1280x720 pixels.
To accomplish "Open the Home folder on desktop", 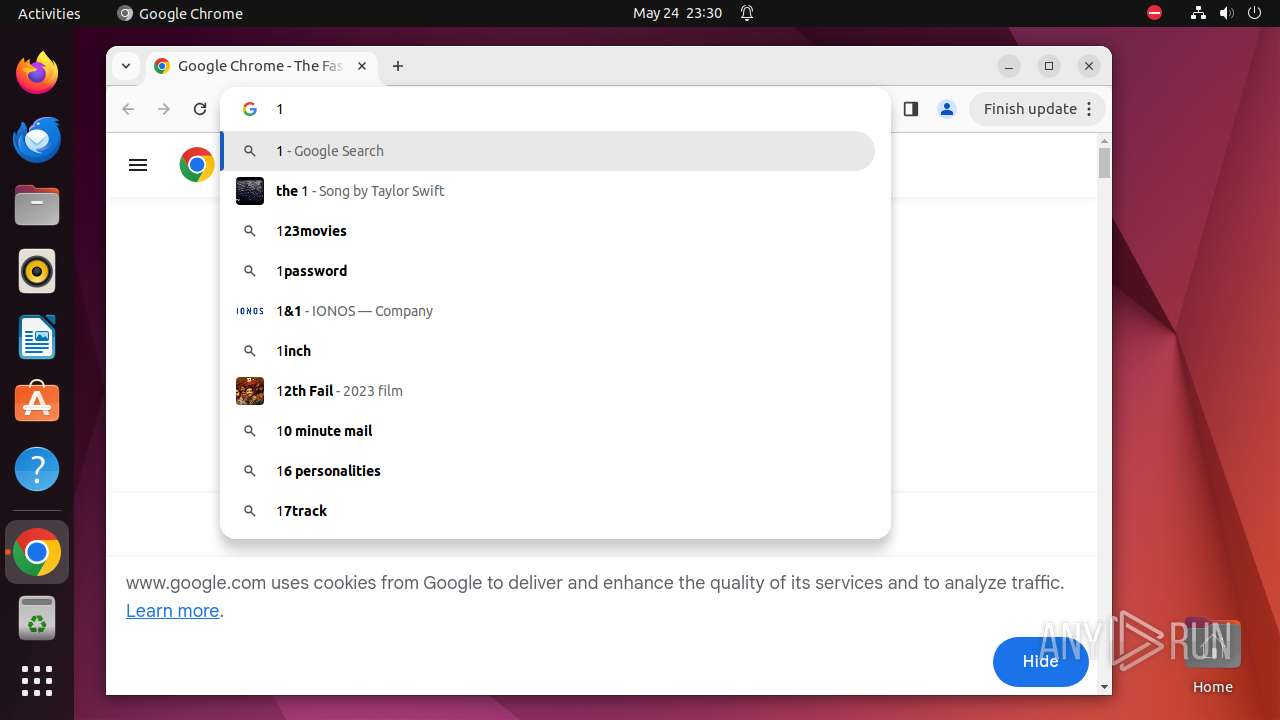I will point(1212,655).
